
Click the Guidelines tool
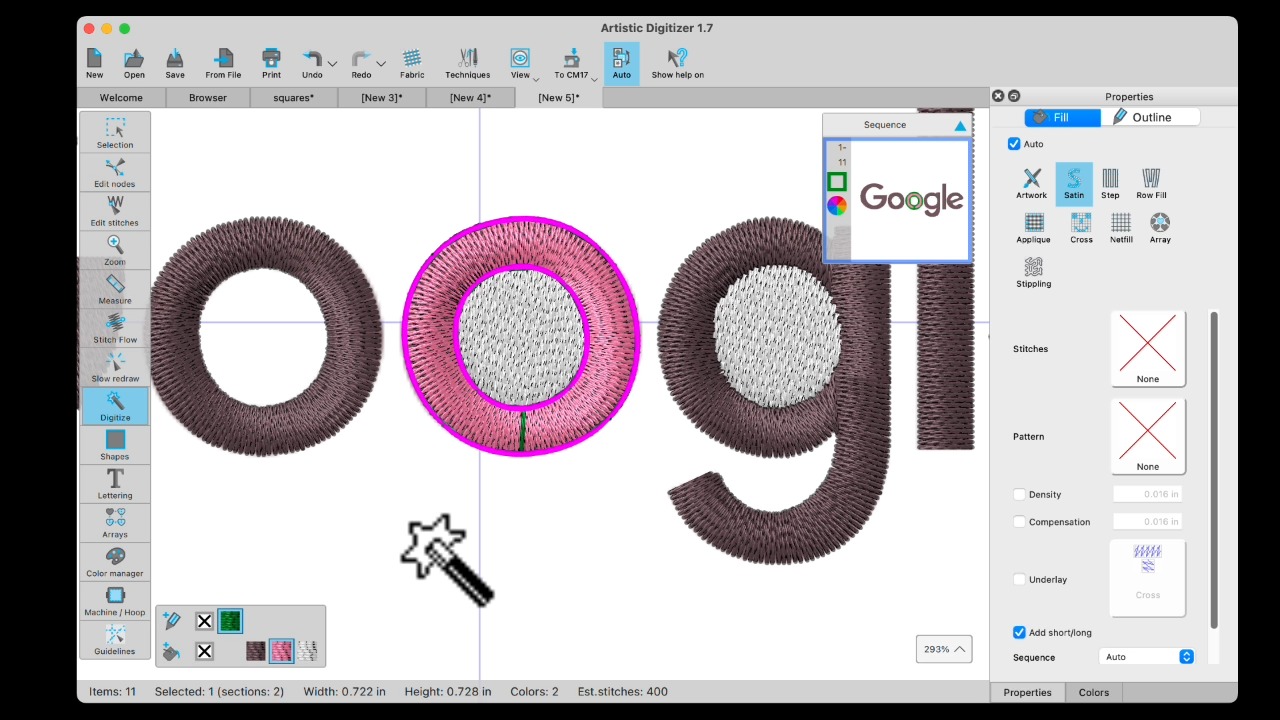pos(115,639)
